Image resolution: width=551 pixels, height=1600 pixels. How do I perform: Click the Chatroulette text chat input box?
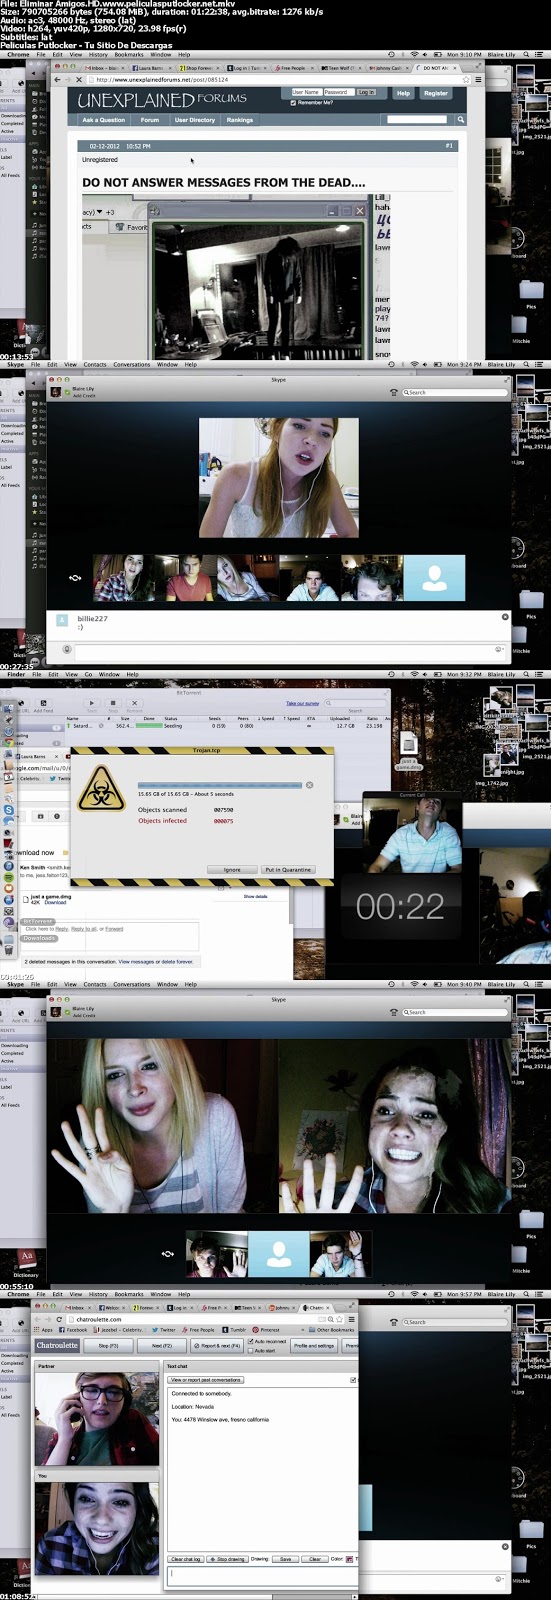click(260, 1574)
